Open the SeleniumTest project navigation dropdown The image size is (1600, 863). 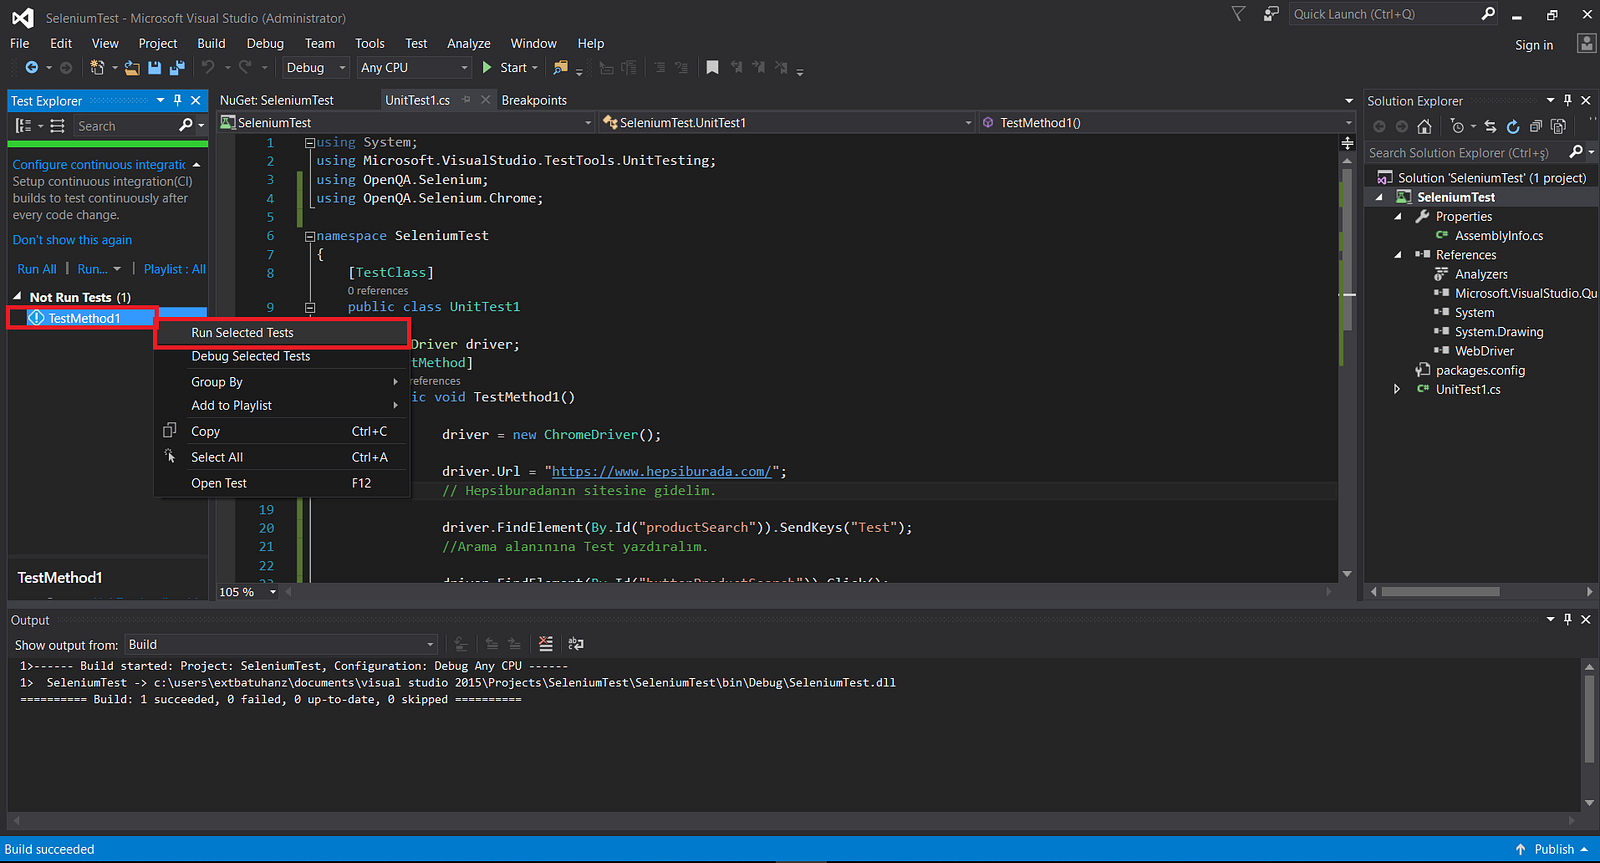tap(407, 122)
